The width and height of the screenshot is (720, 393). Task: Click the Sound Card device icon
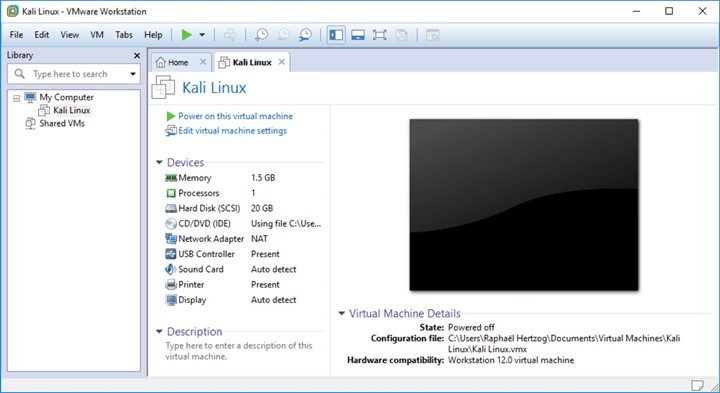[171, 269]
